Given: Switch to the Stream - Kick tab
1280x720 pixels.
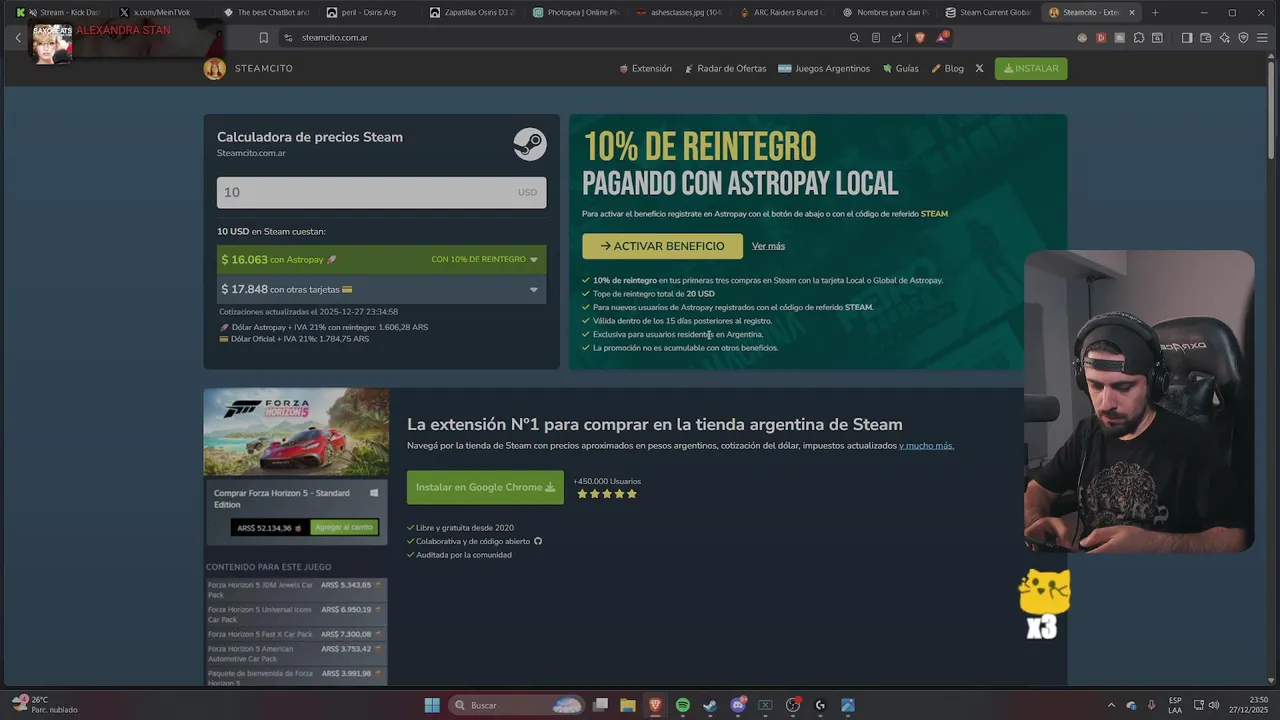Looking at the screenshot, I should point(60,12).
